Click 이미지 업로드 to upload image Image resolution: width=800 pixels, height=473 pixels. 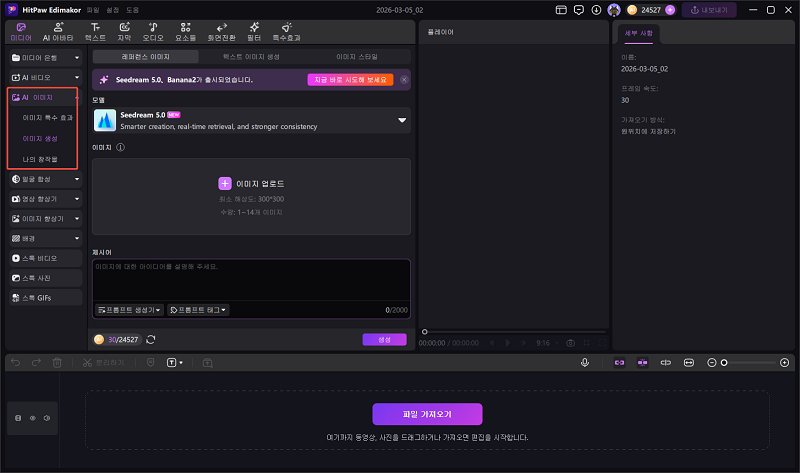point(252,183)
